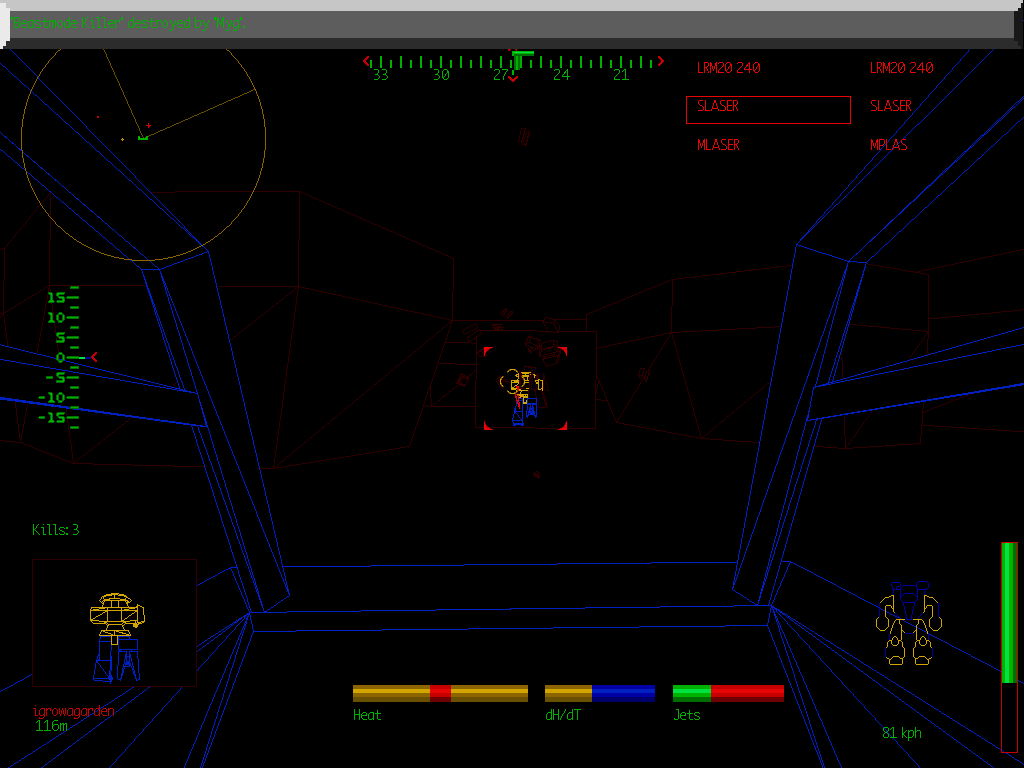Image resolution: width=1024 pixels, height=768 pixels.
Task: Click the red right arrow on the compass
Action: pyautogui.click(x=660, y=61)
